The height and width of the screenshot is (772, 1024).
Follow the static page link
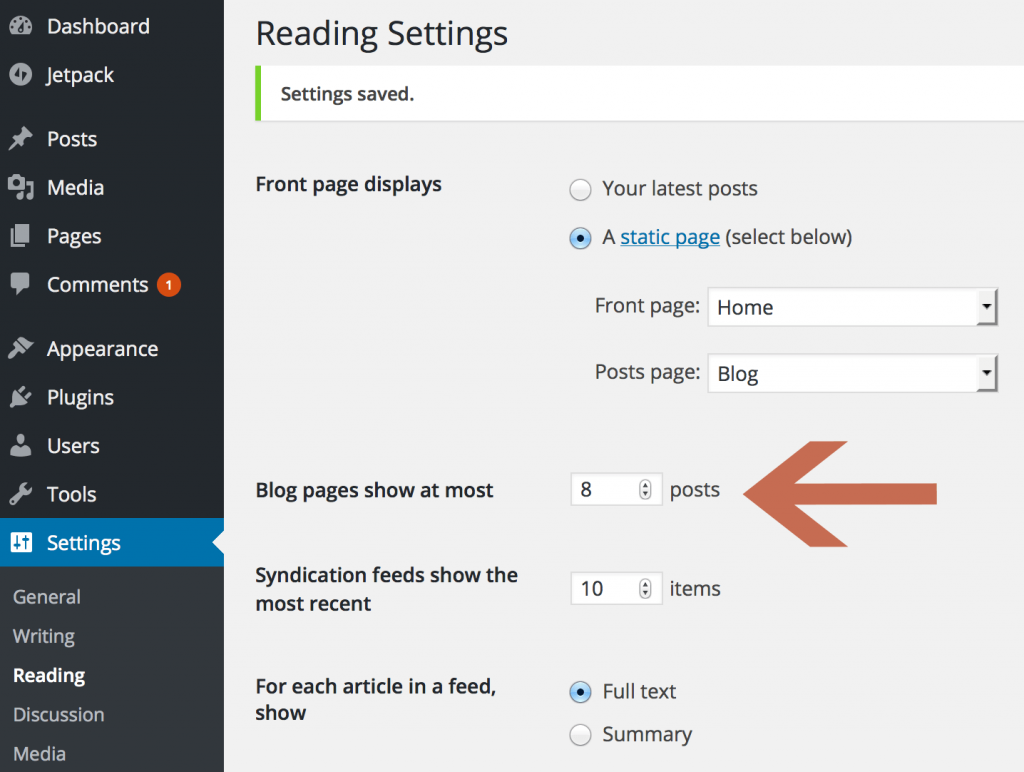669,237
